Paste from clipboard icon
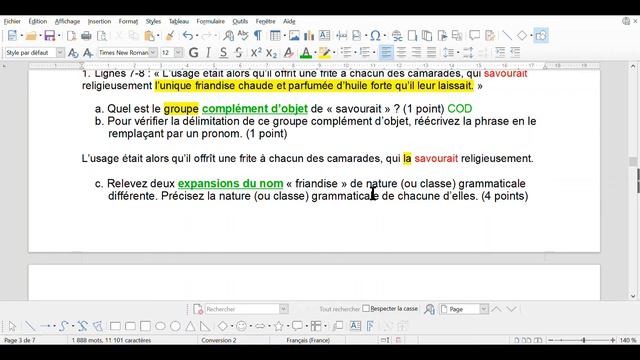 click(150, 36)
